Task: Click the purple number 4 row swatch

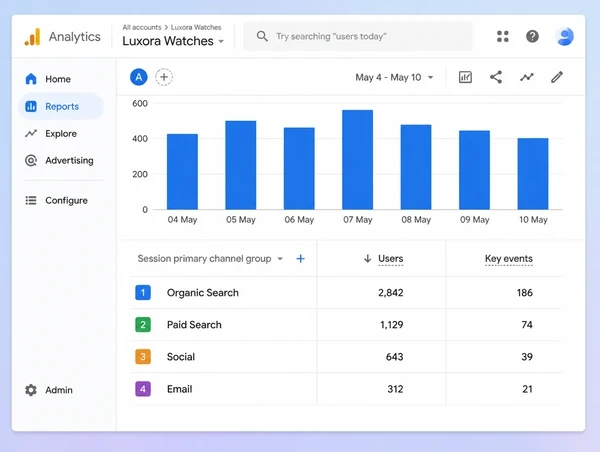Action: [x=143, y=389]
